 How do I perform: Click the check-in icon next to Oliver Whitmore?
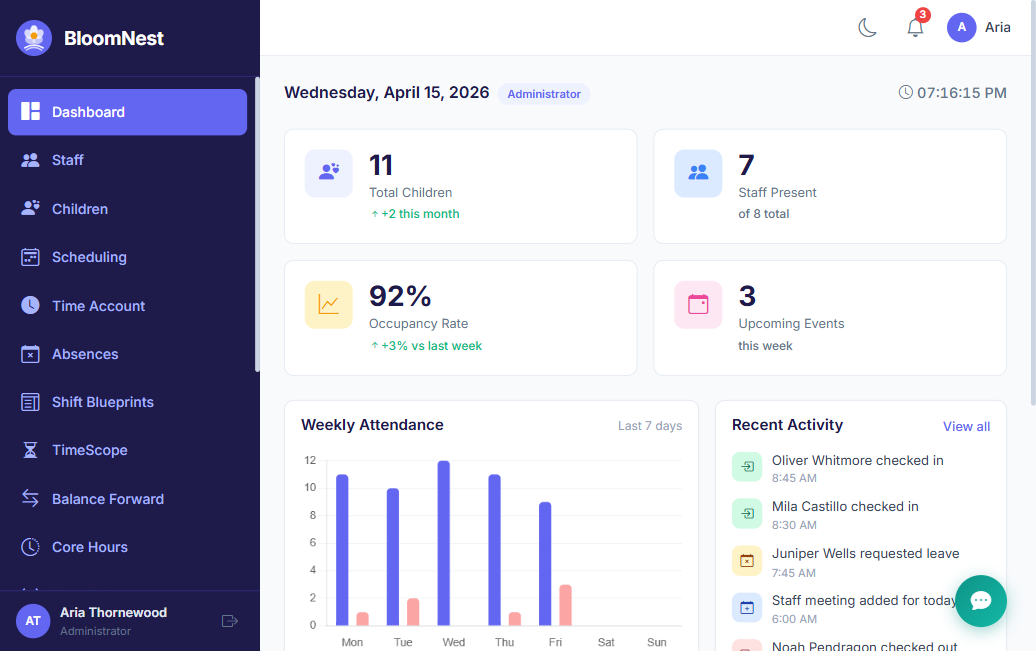[747, 466]
